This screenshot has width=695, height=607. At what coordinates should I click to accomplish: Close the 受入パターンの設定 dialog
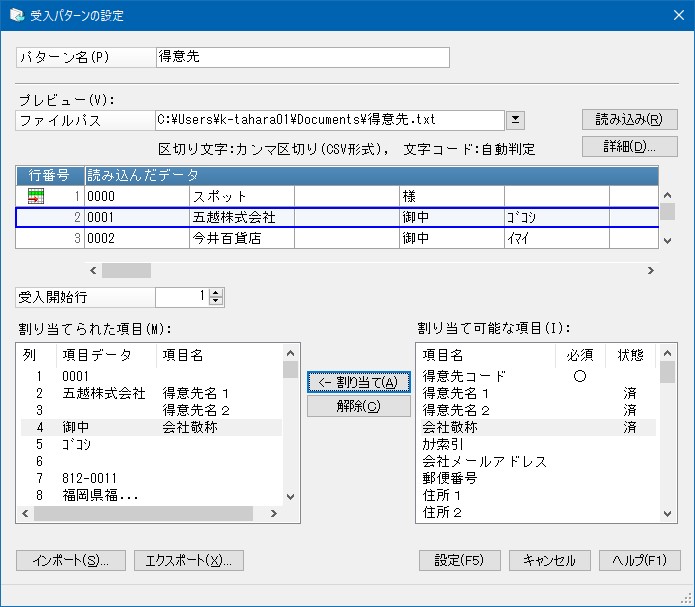[x=671, y=15]
